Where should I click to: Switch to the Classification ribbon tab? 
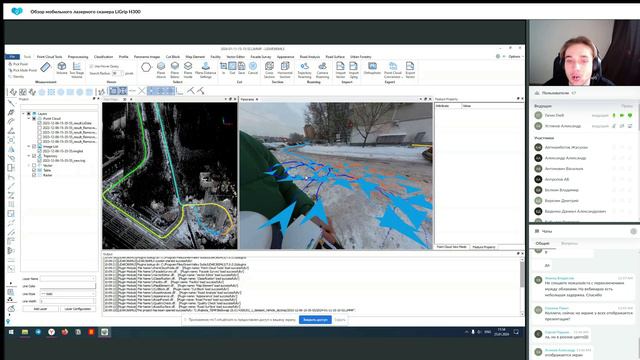coord(103,57)
